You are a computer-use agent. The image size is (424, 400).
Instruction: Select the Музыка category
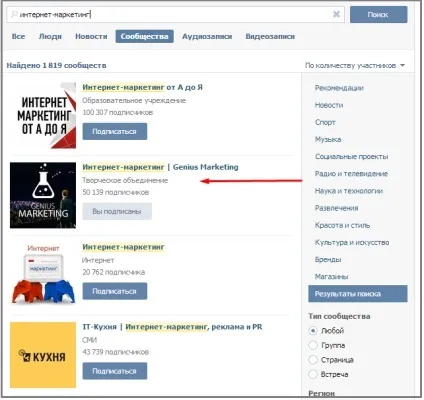coord(328,139)
